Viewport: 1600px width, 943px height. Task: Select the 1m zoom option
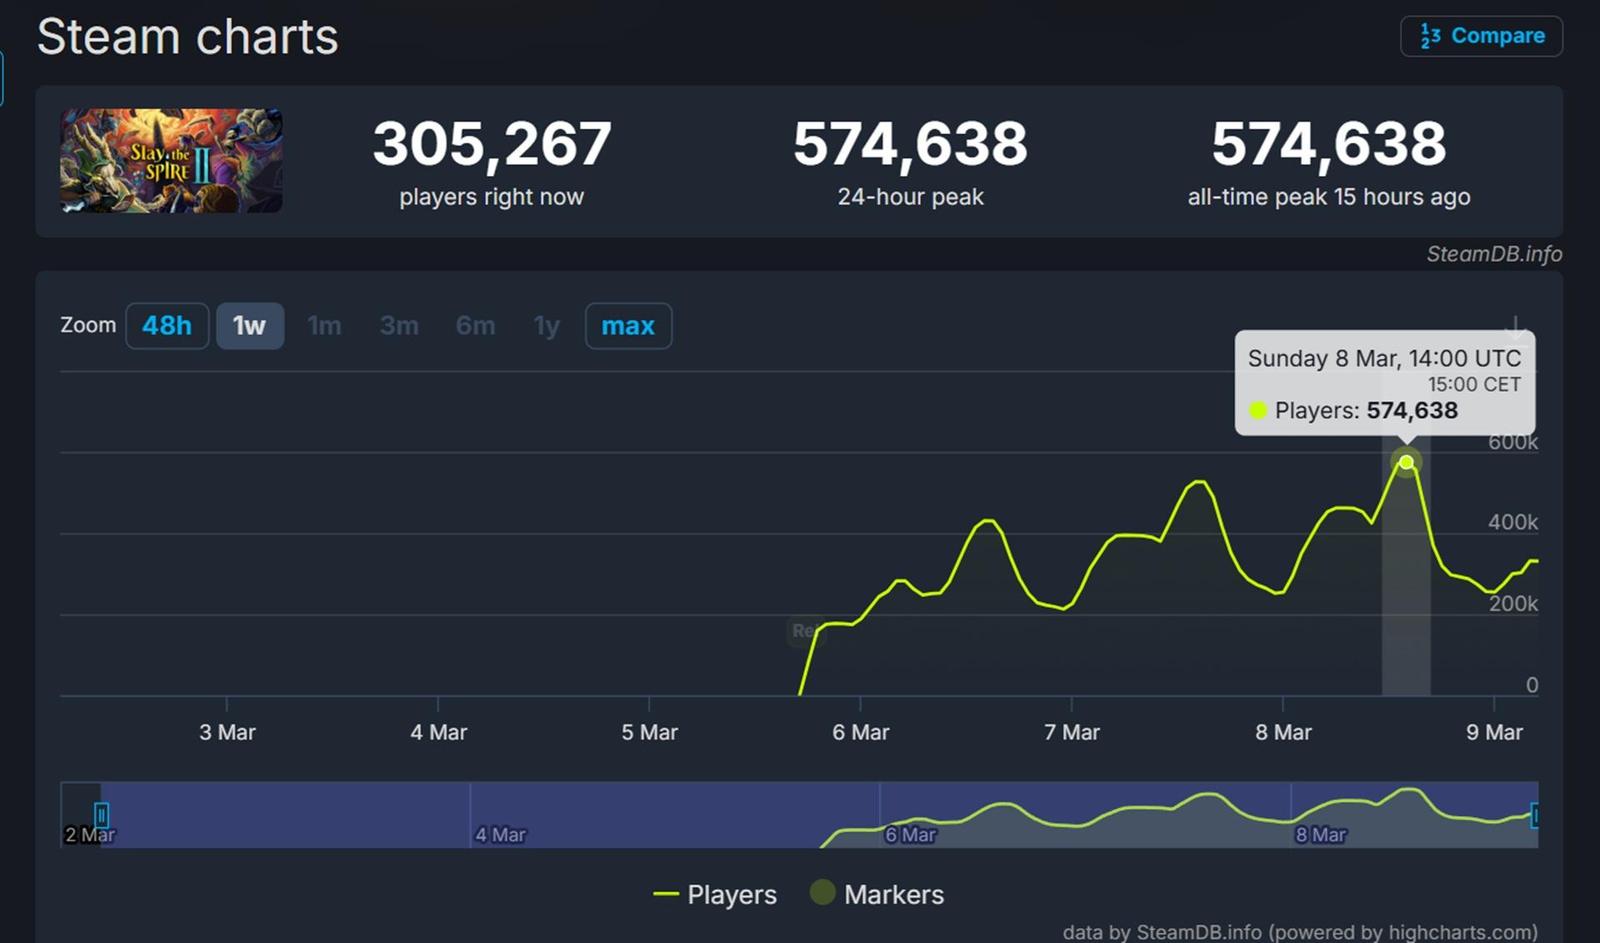coord(324,325)
